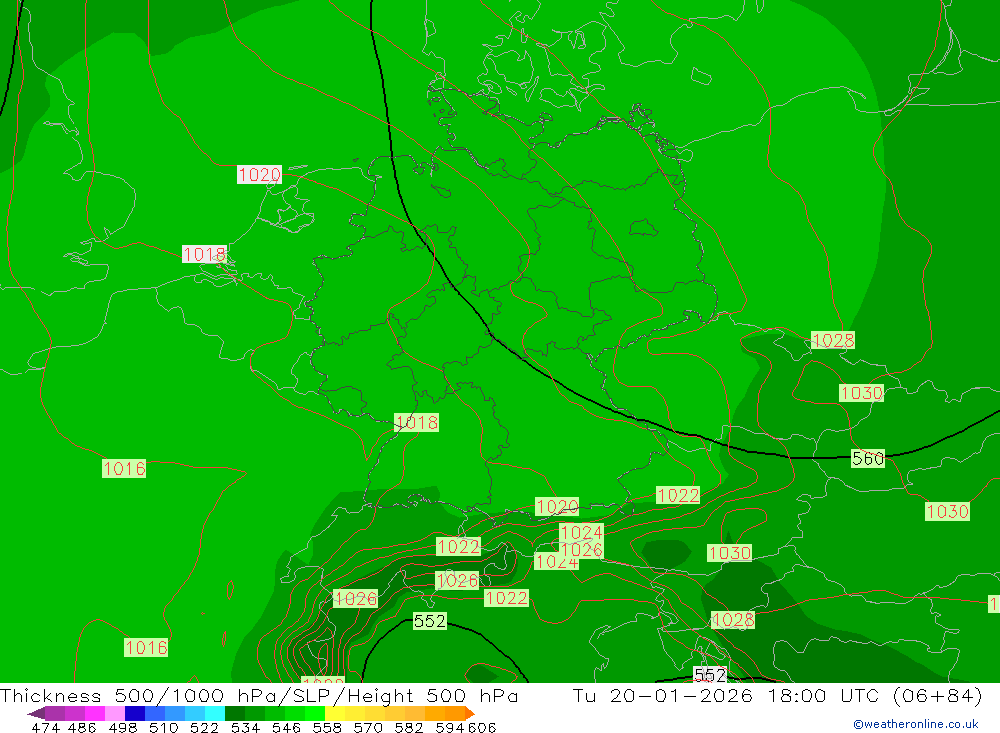Screen dimensions: 1000x733
Task: Click the legend value 606
Action: click(x=482, y=727)
